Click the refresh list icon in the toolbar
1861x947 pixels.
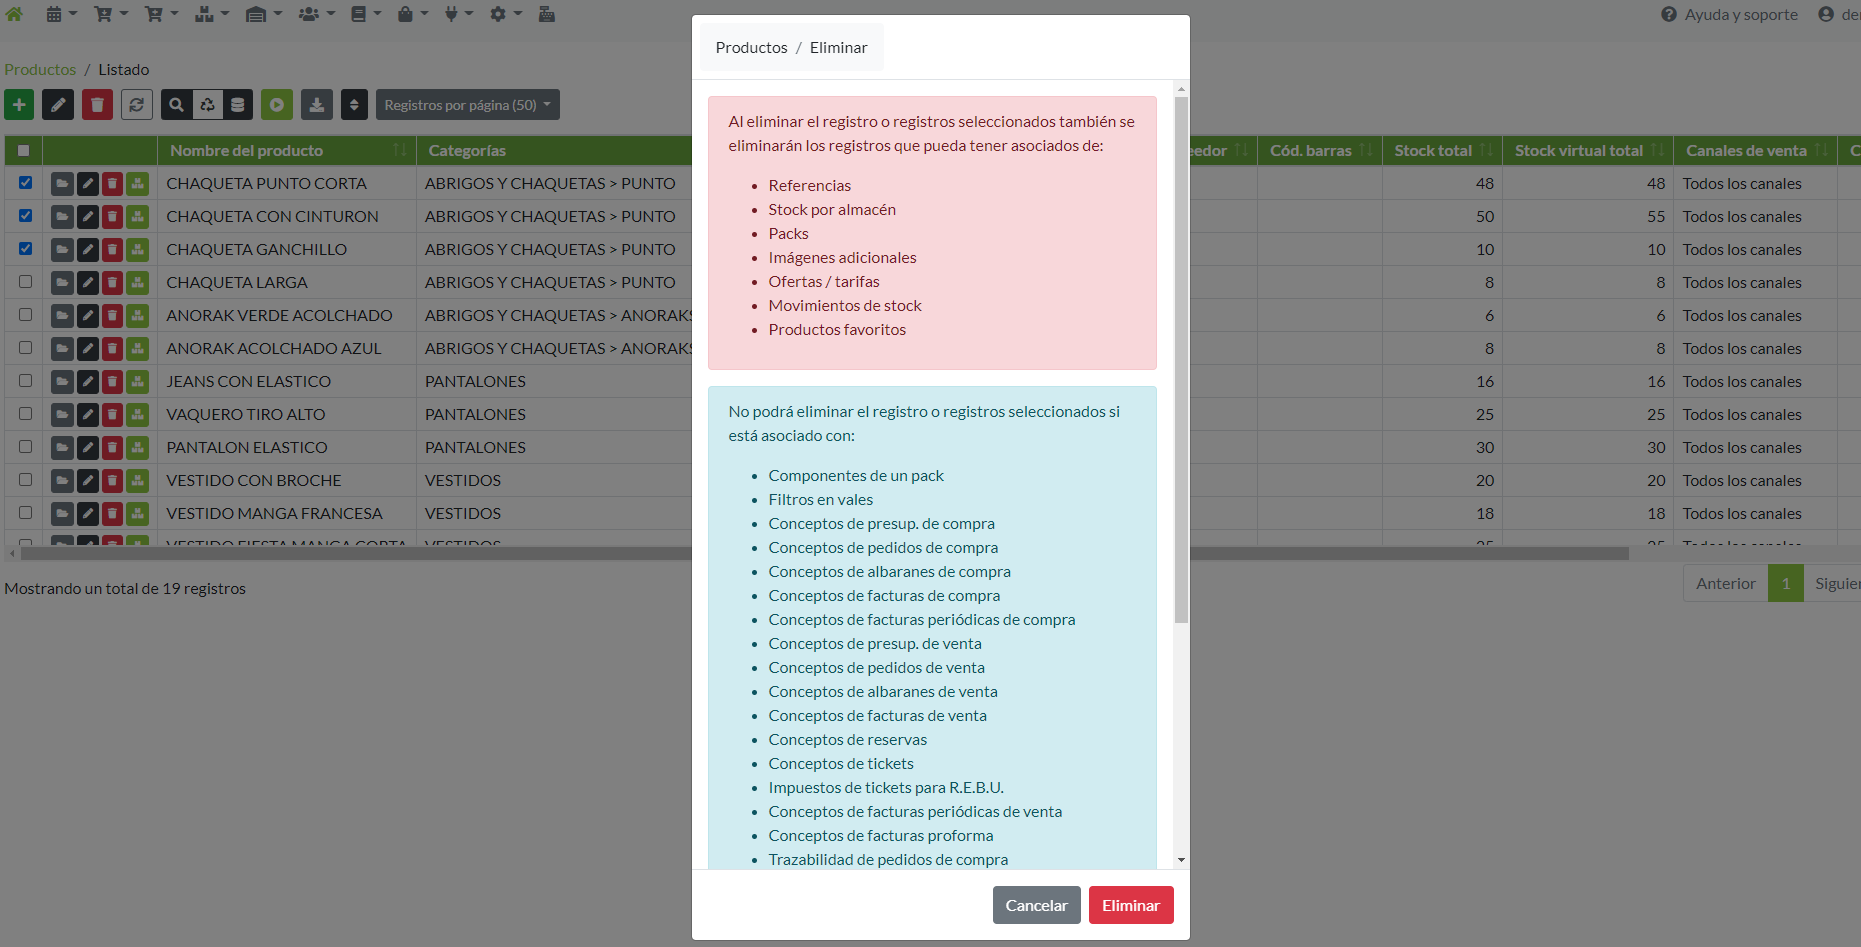pyautogui.click(x=137, y=105)
